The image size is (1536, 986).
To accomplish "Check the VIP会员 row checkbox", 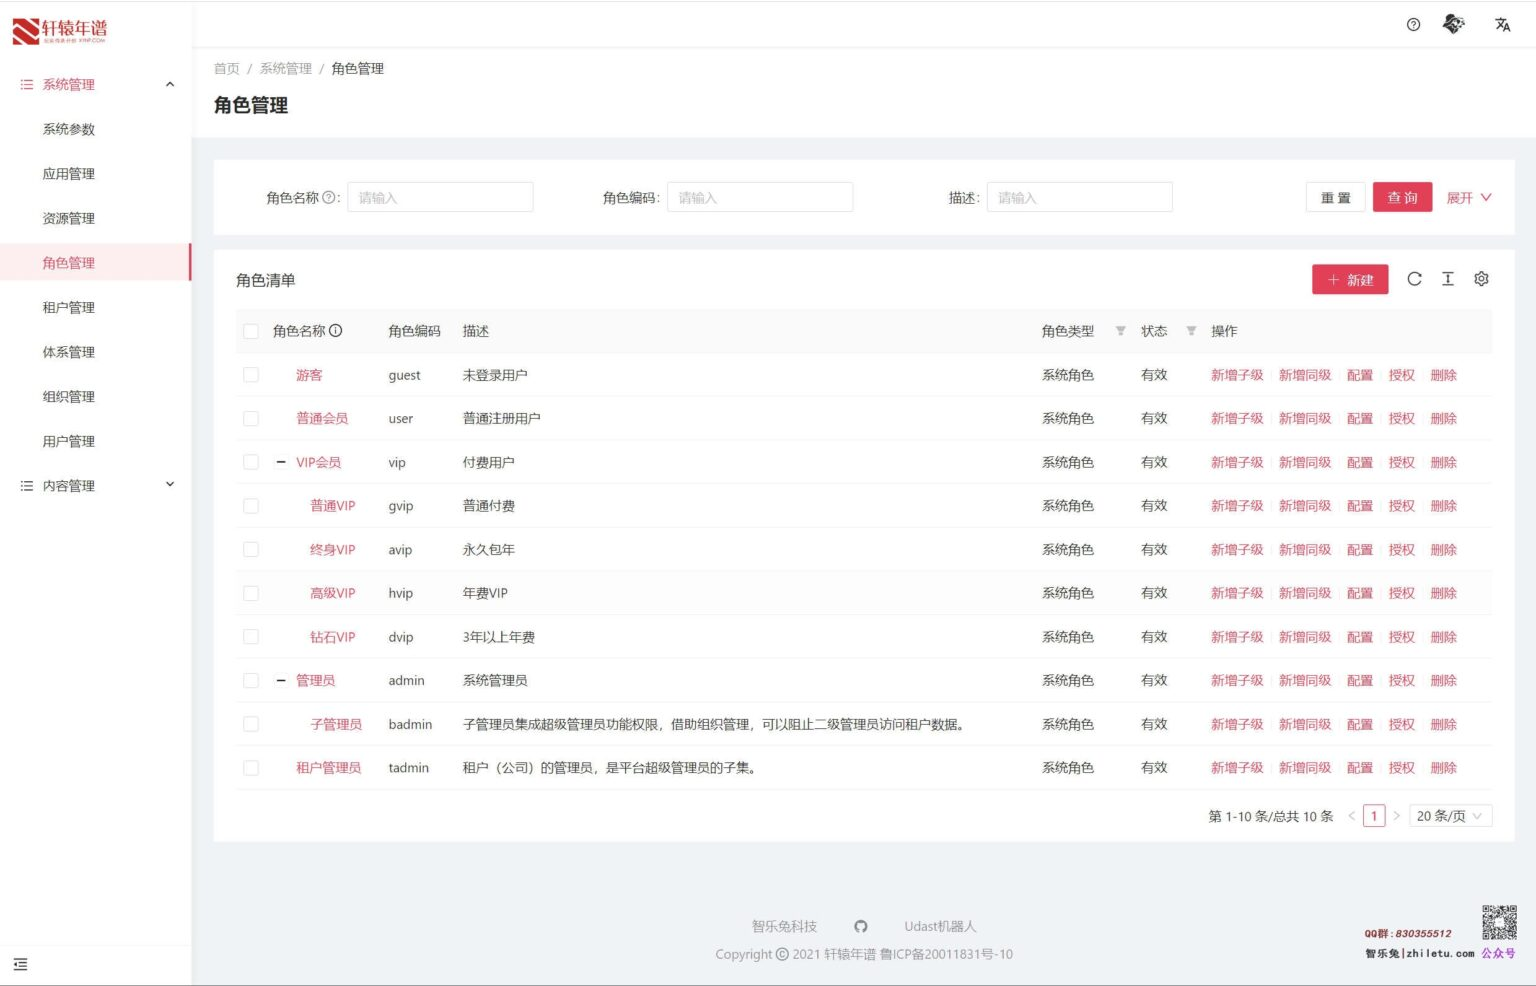I will pyautogui.click(x=251, y=462).
